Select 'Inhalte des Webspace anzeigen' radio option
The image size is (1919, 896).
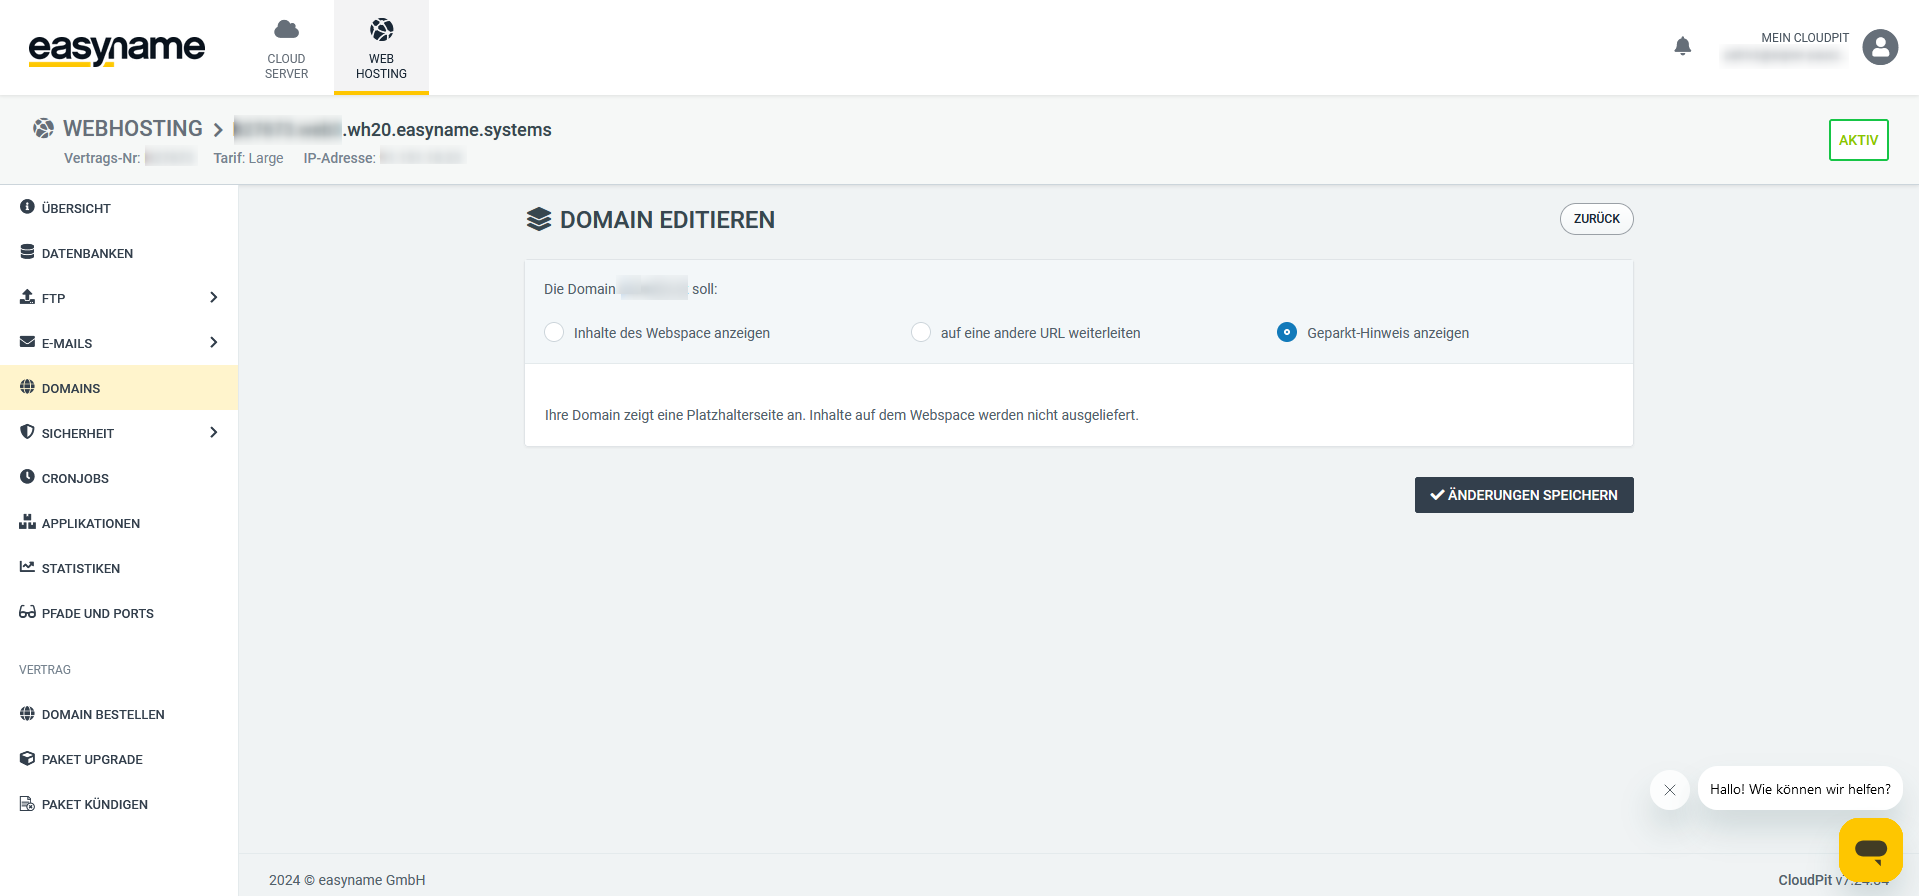[554, 332]
